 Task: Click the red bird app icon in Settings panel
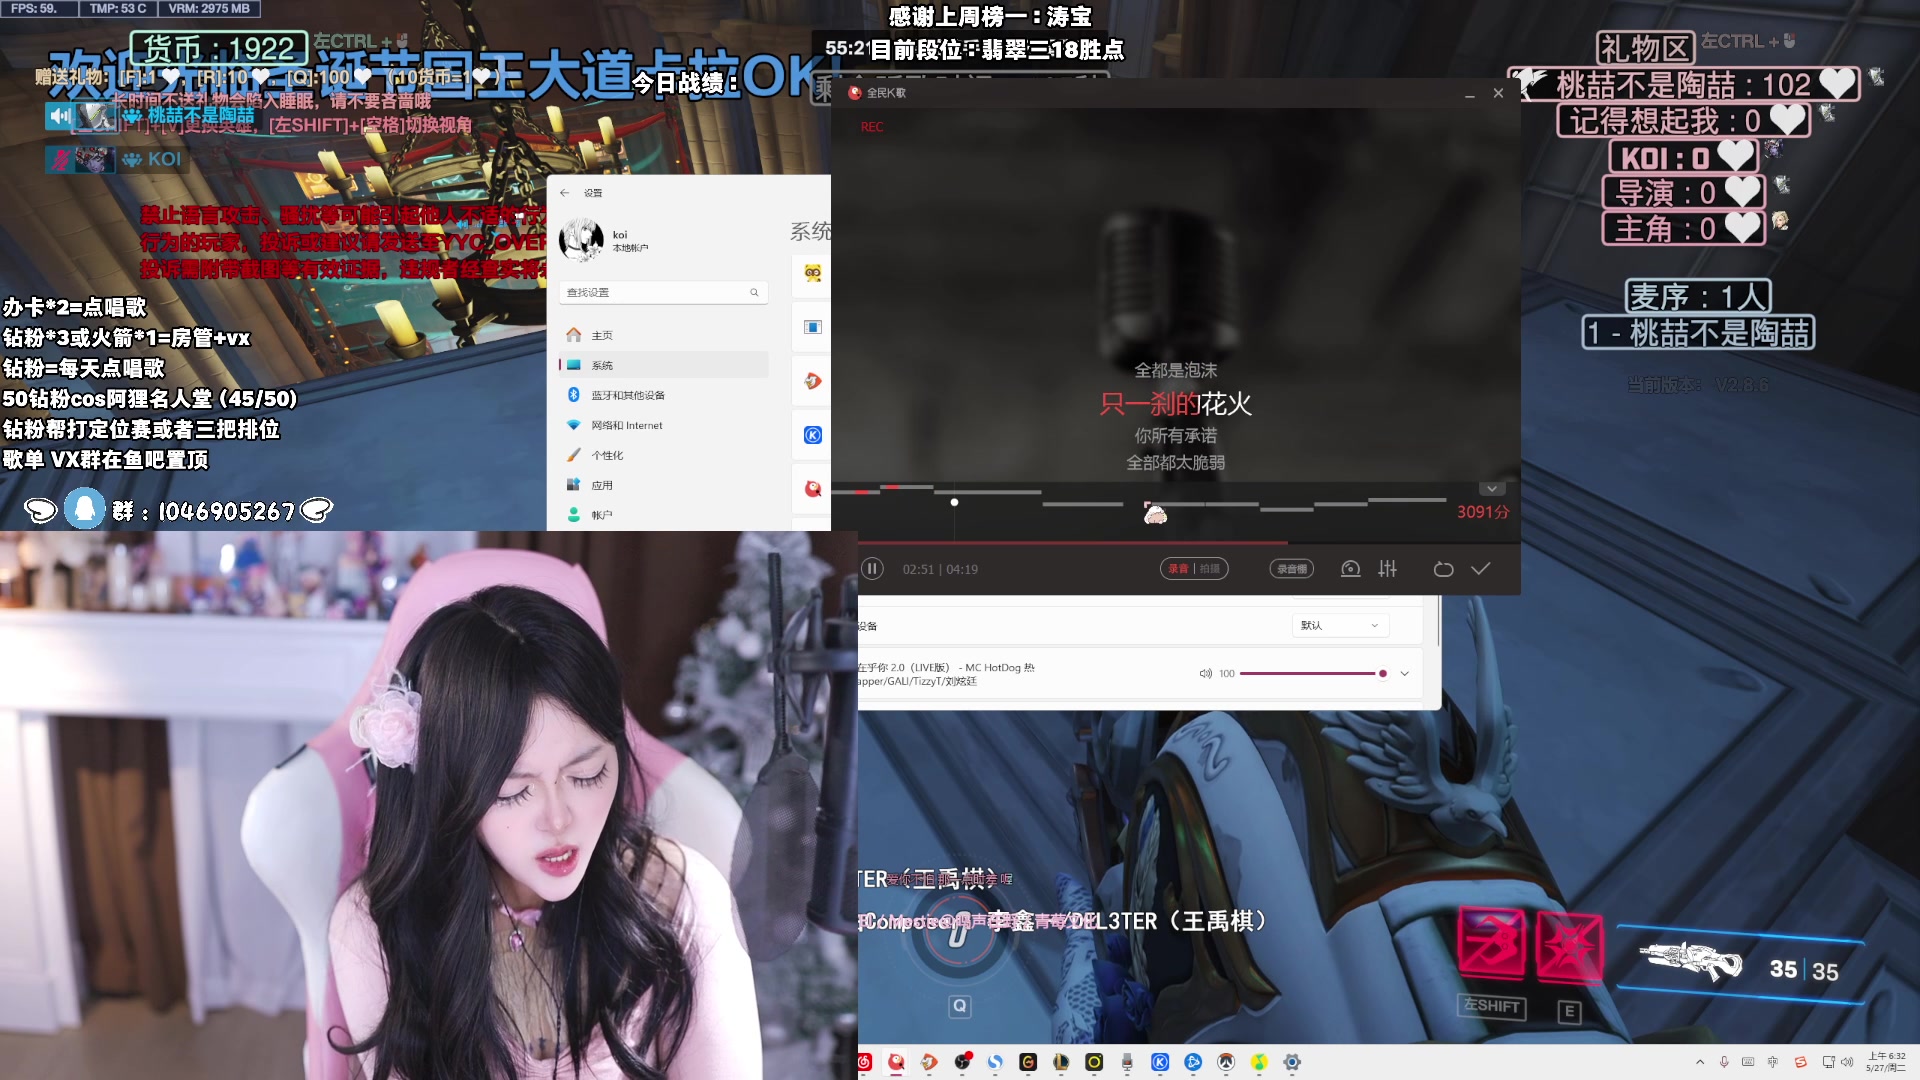coord(813,489)
